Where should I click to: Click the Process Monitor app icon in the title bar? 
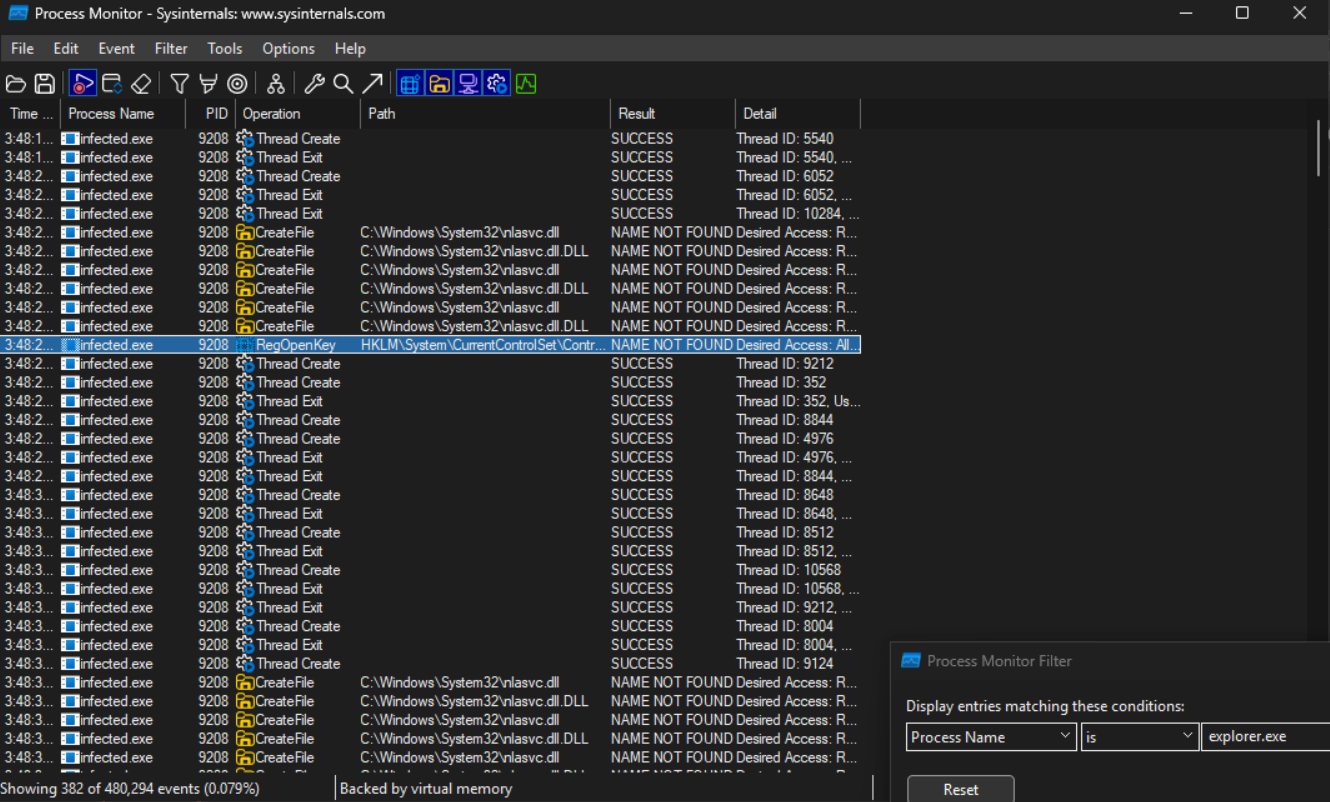[x=17, y=14]
